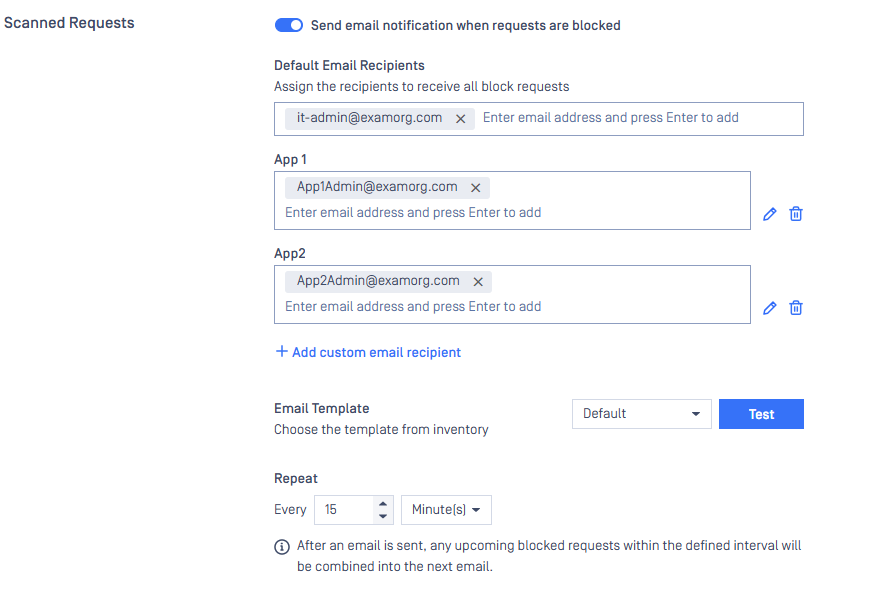The image size is (873, 599).
Task: Open the Minute(s) unit dropdown
Action: coord(446,509)
